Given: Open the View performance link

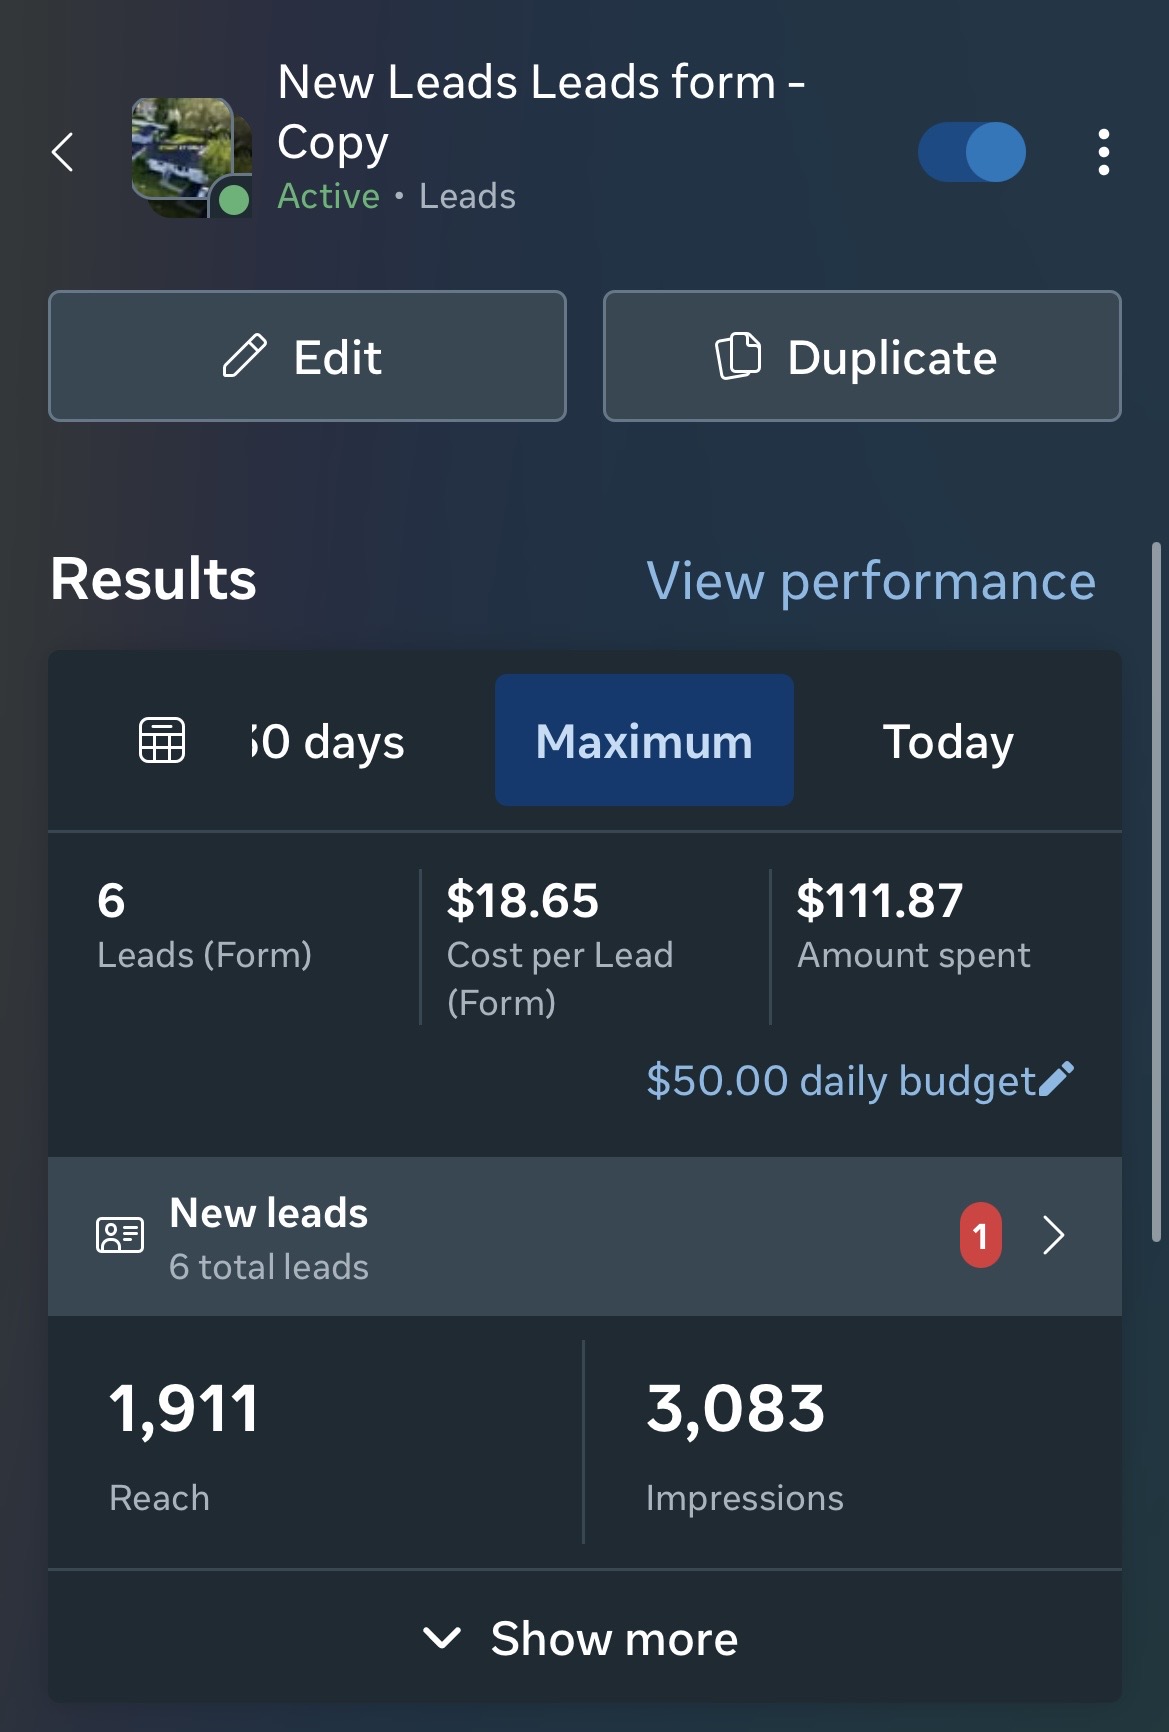Looking at the screenshot, I should click(x=871, y=581).
